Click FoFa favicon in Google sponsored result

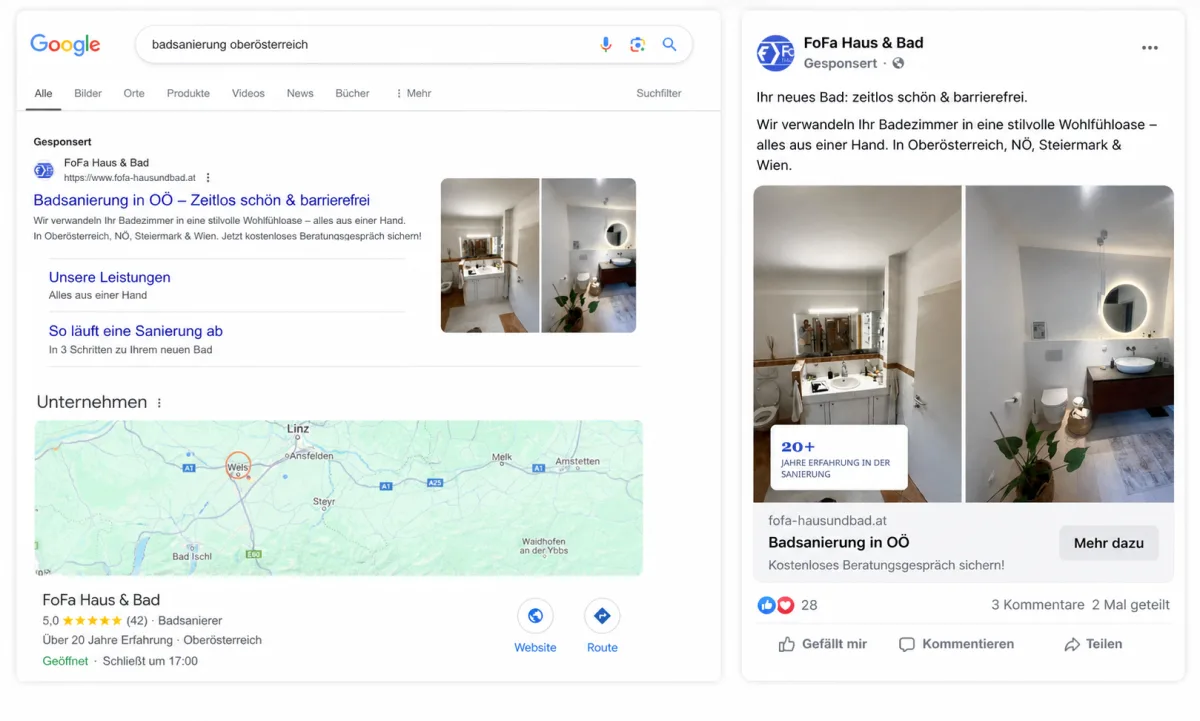coord(44,170)
